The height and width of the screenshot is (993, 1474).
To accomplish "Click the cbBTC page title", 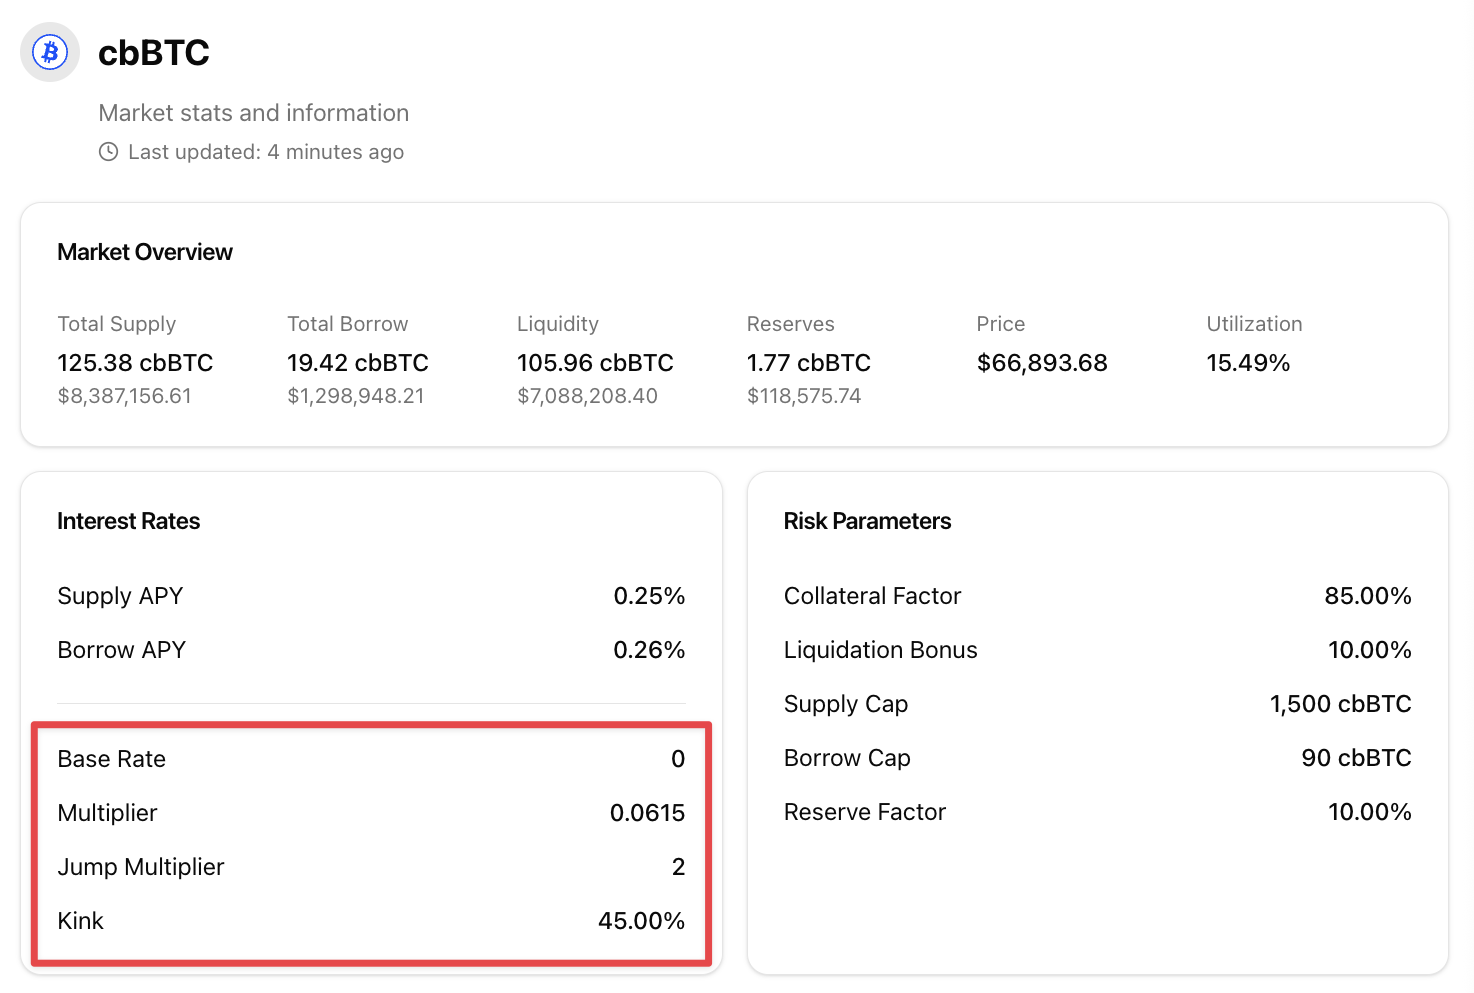I will [x=154, y=53].
